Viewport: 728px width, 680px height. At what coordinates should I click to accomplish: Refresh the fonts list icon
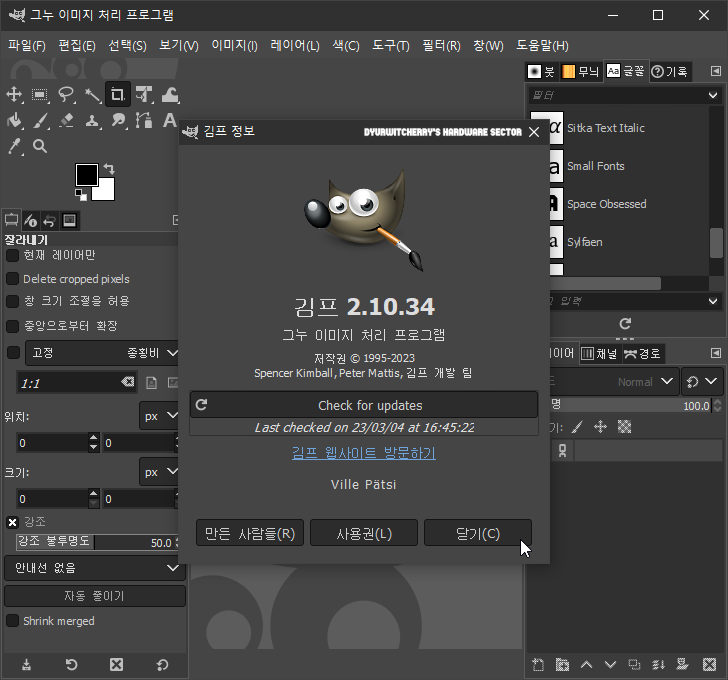tap(625, 323)
